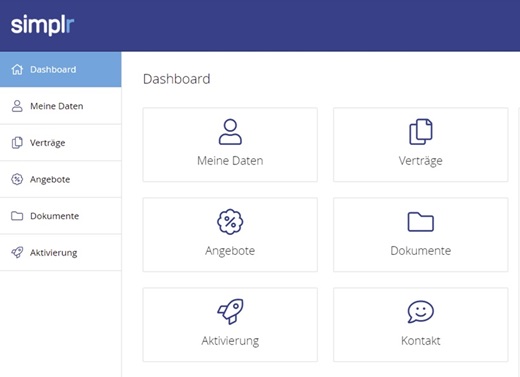
Task: Click the Dokumente tile label
Action: click(421, 251)
